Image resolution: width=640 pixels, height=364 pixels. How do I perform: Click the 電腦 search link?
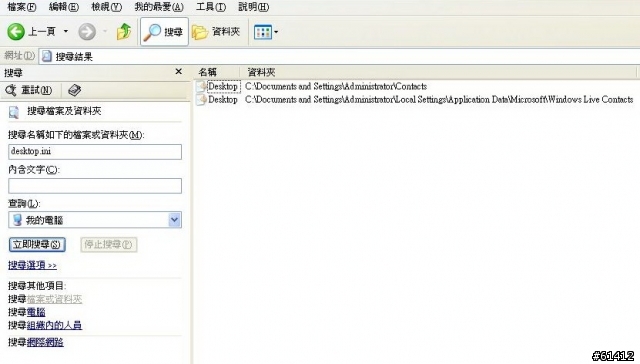click(36, 312)
